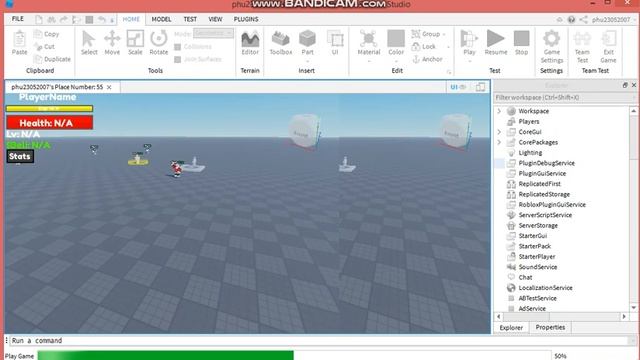
Task: Click Explorer down scroll arrow
Action: pos(633,308)
